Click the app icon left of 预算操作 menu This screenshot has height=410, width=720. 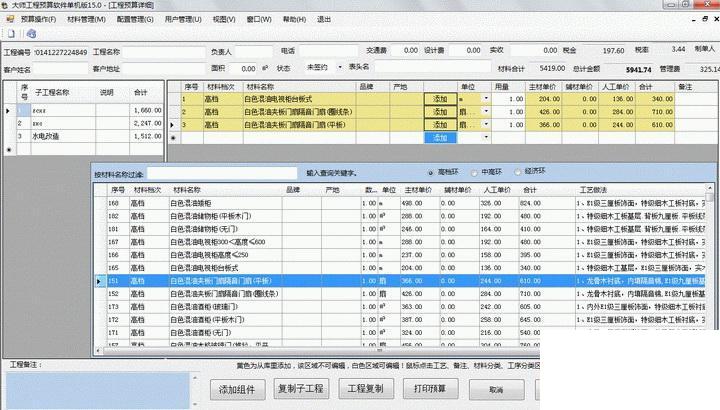(10, 19)
